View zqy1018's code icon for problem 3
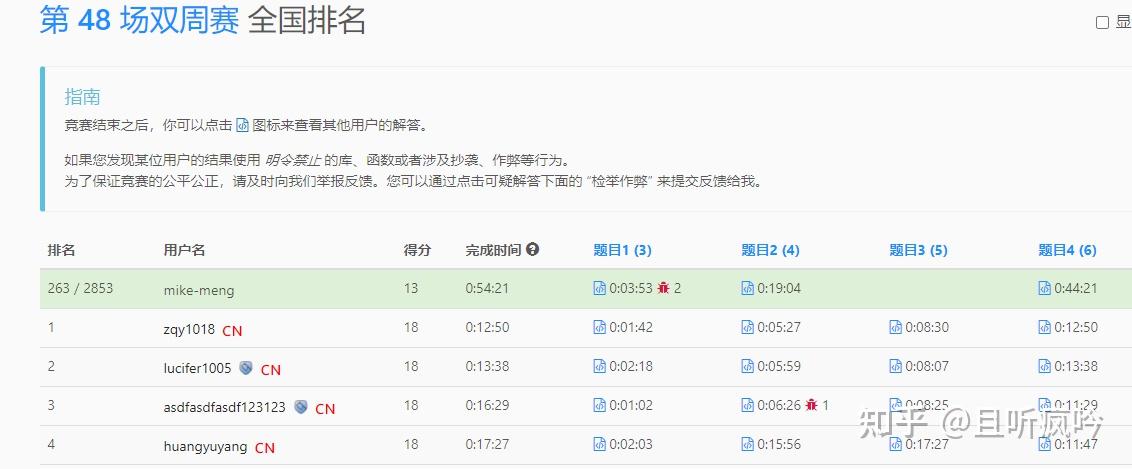The height and width of the screenshot is (469, 1132). [896, 328]
